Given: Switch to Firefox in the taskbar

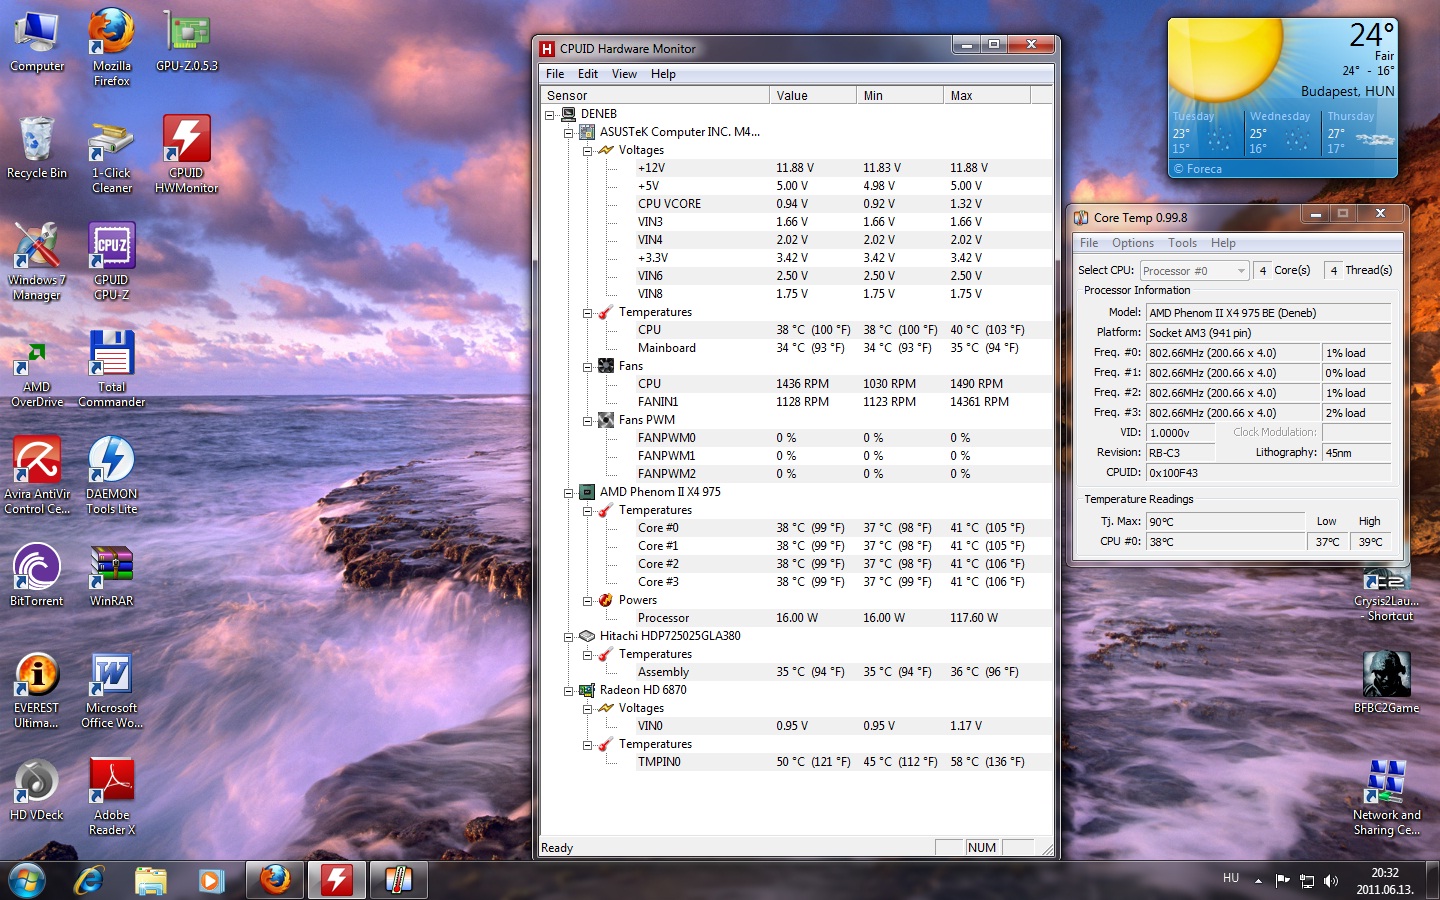Looking at the screenshot, I should (x=275, y=880).
